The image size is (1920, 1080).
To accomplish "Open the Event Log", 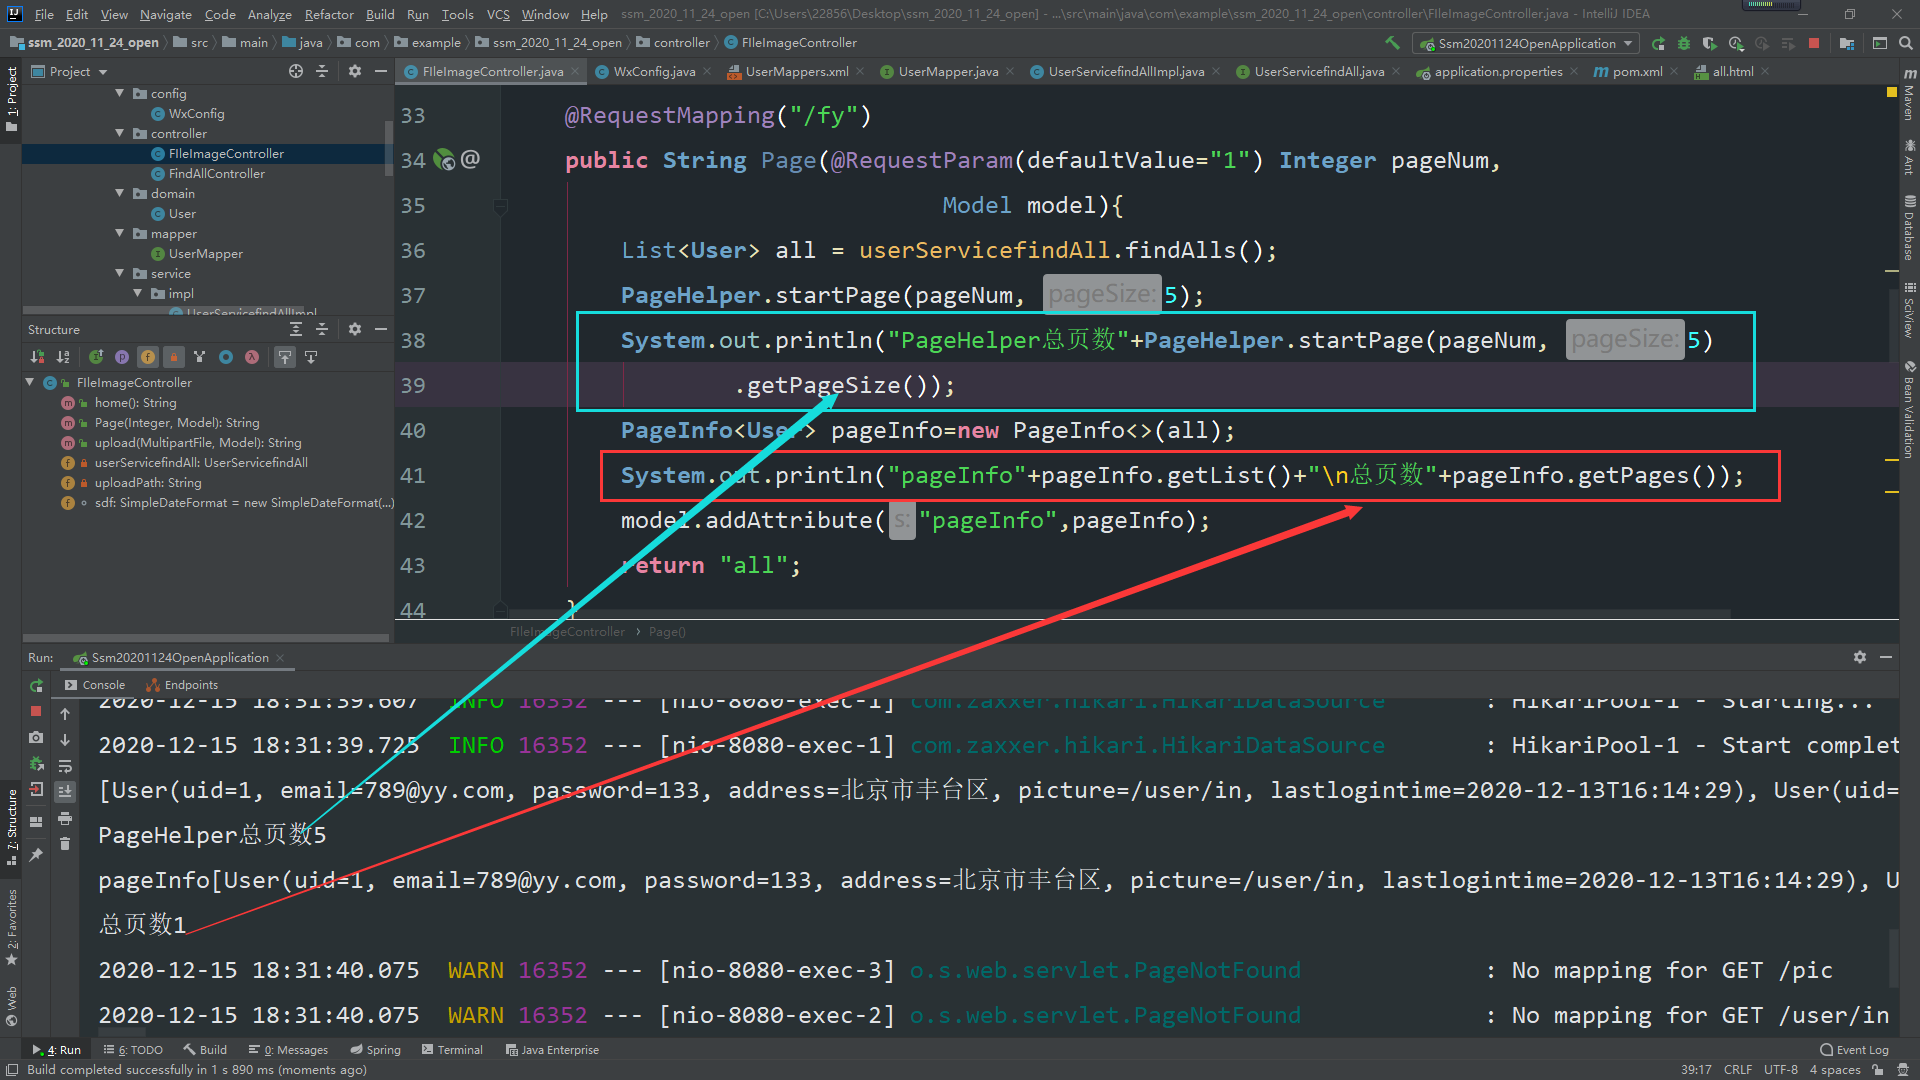I will tap(1858, 1049).
